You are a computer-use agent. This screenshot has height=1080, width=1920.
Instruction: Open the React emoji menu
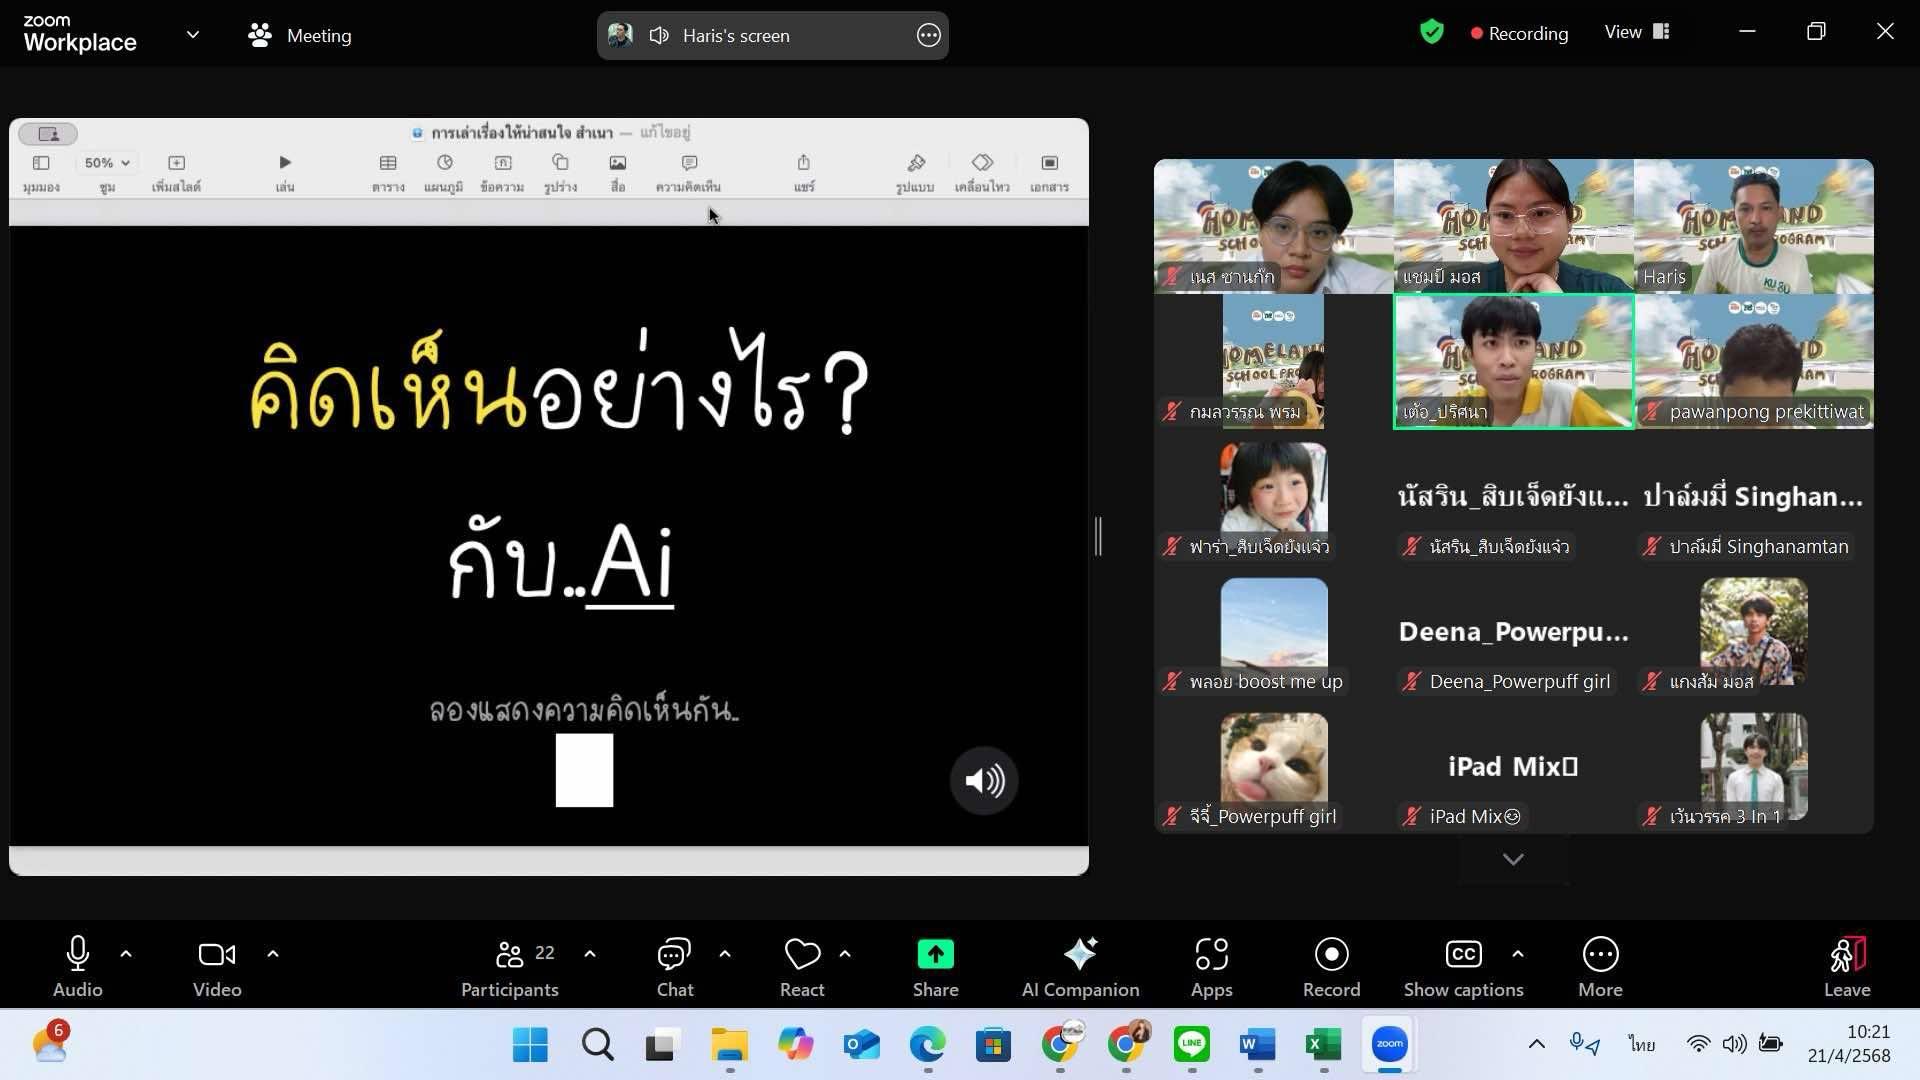point(802,966)
